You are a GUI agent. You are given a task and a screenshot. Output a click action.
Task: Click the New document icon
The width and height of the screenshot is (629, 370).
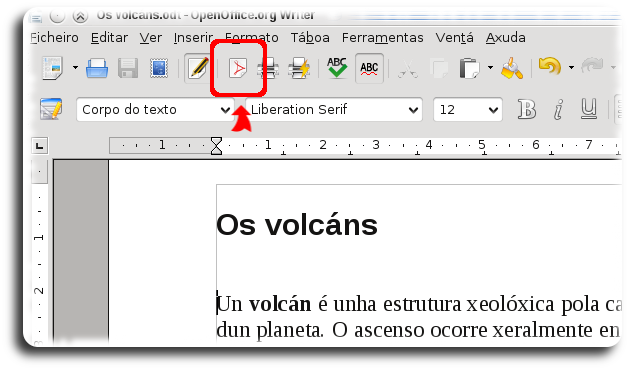click(x=53, y=68)
